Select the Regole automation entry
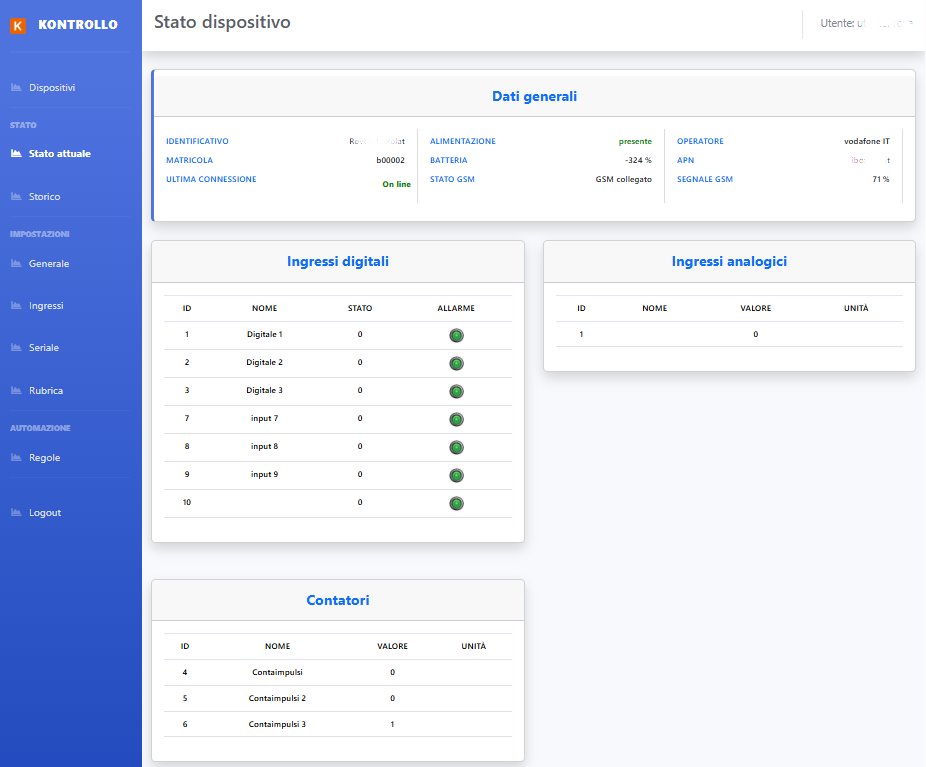The image size is (926, 767). tap(44, 458)
